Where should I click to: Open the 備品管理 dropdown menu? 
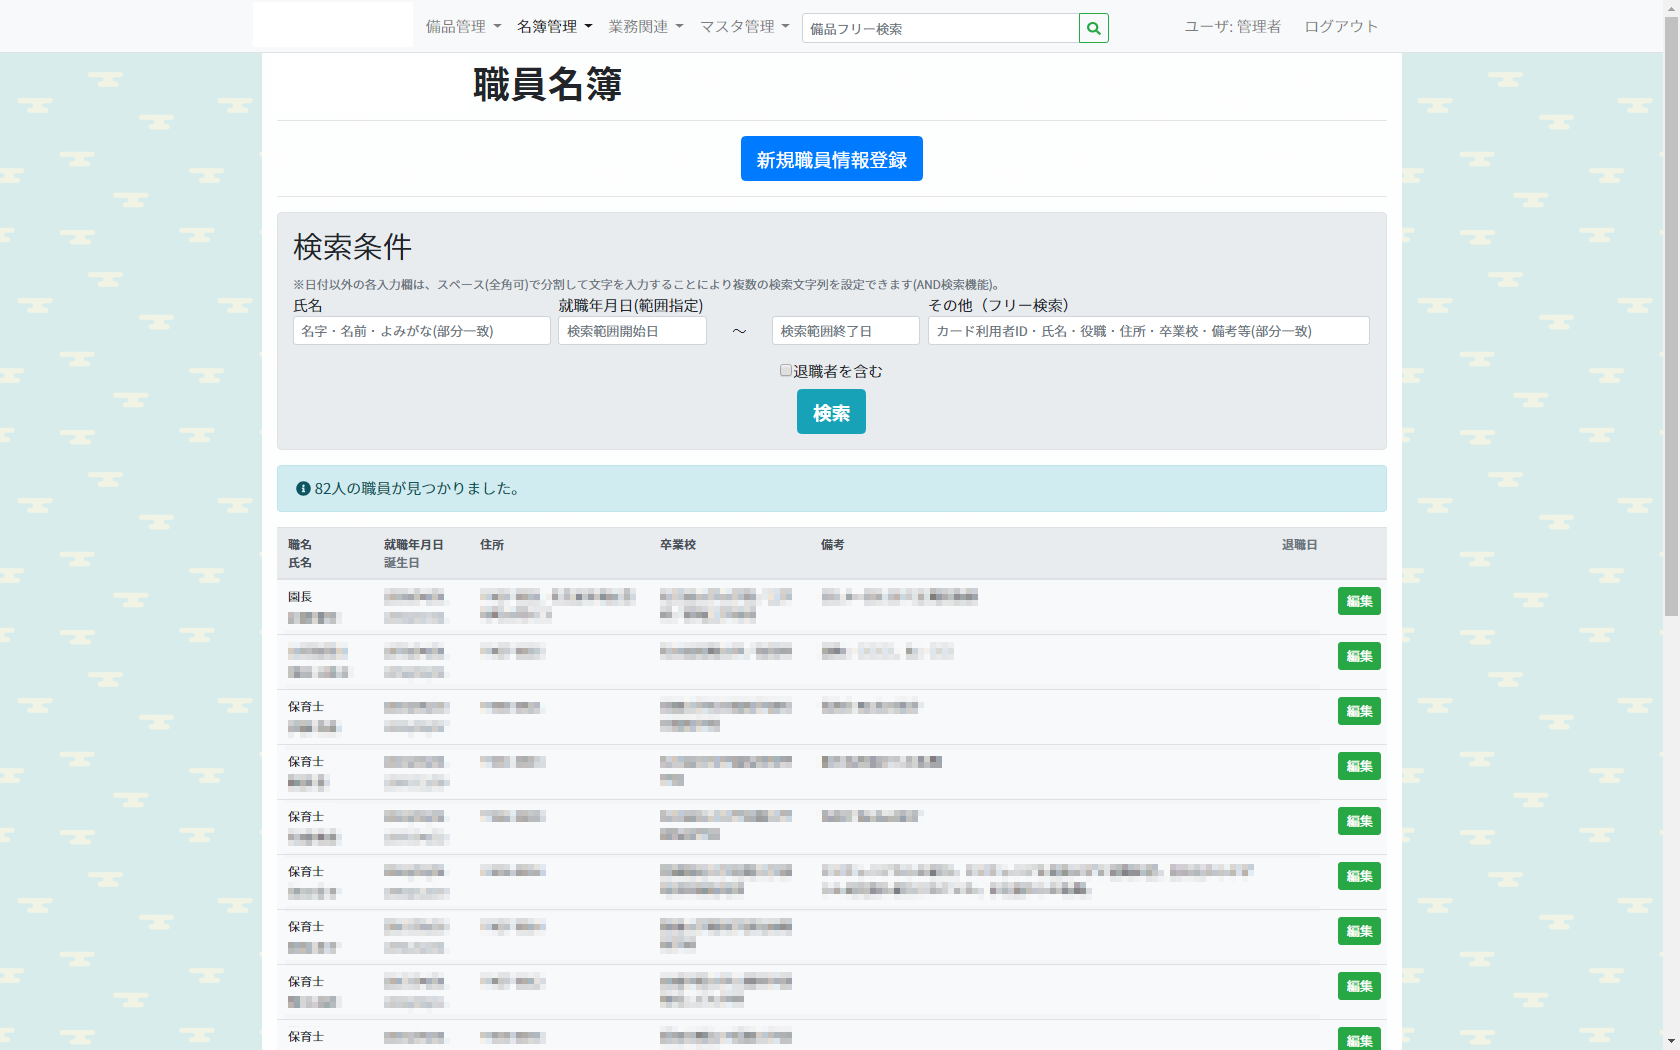click(x=464, y=27)
